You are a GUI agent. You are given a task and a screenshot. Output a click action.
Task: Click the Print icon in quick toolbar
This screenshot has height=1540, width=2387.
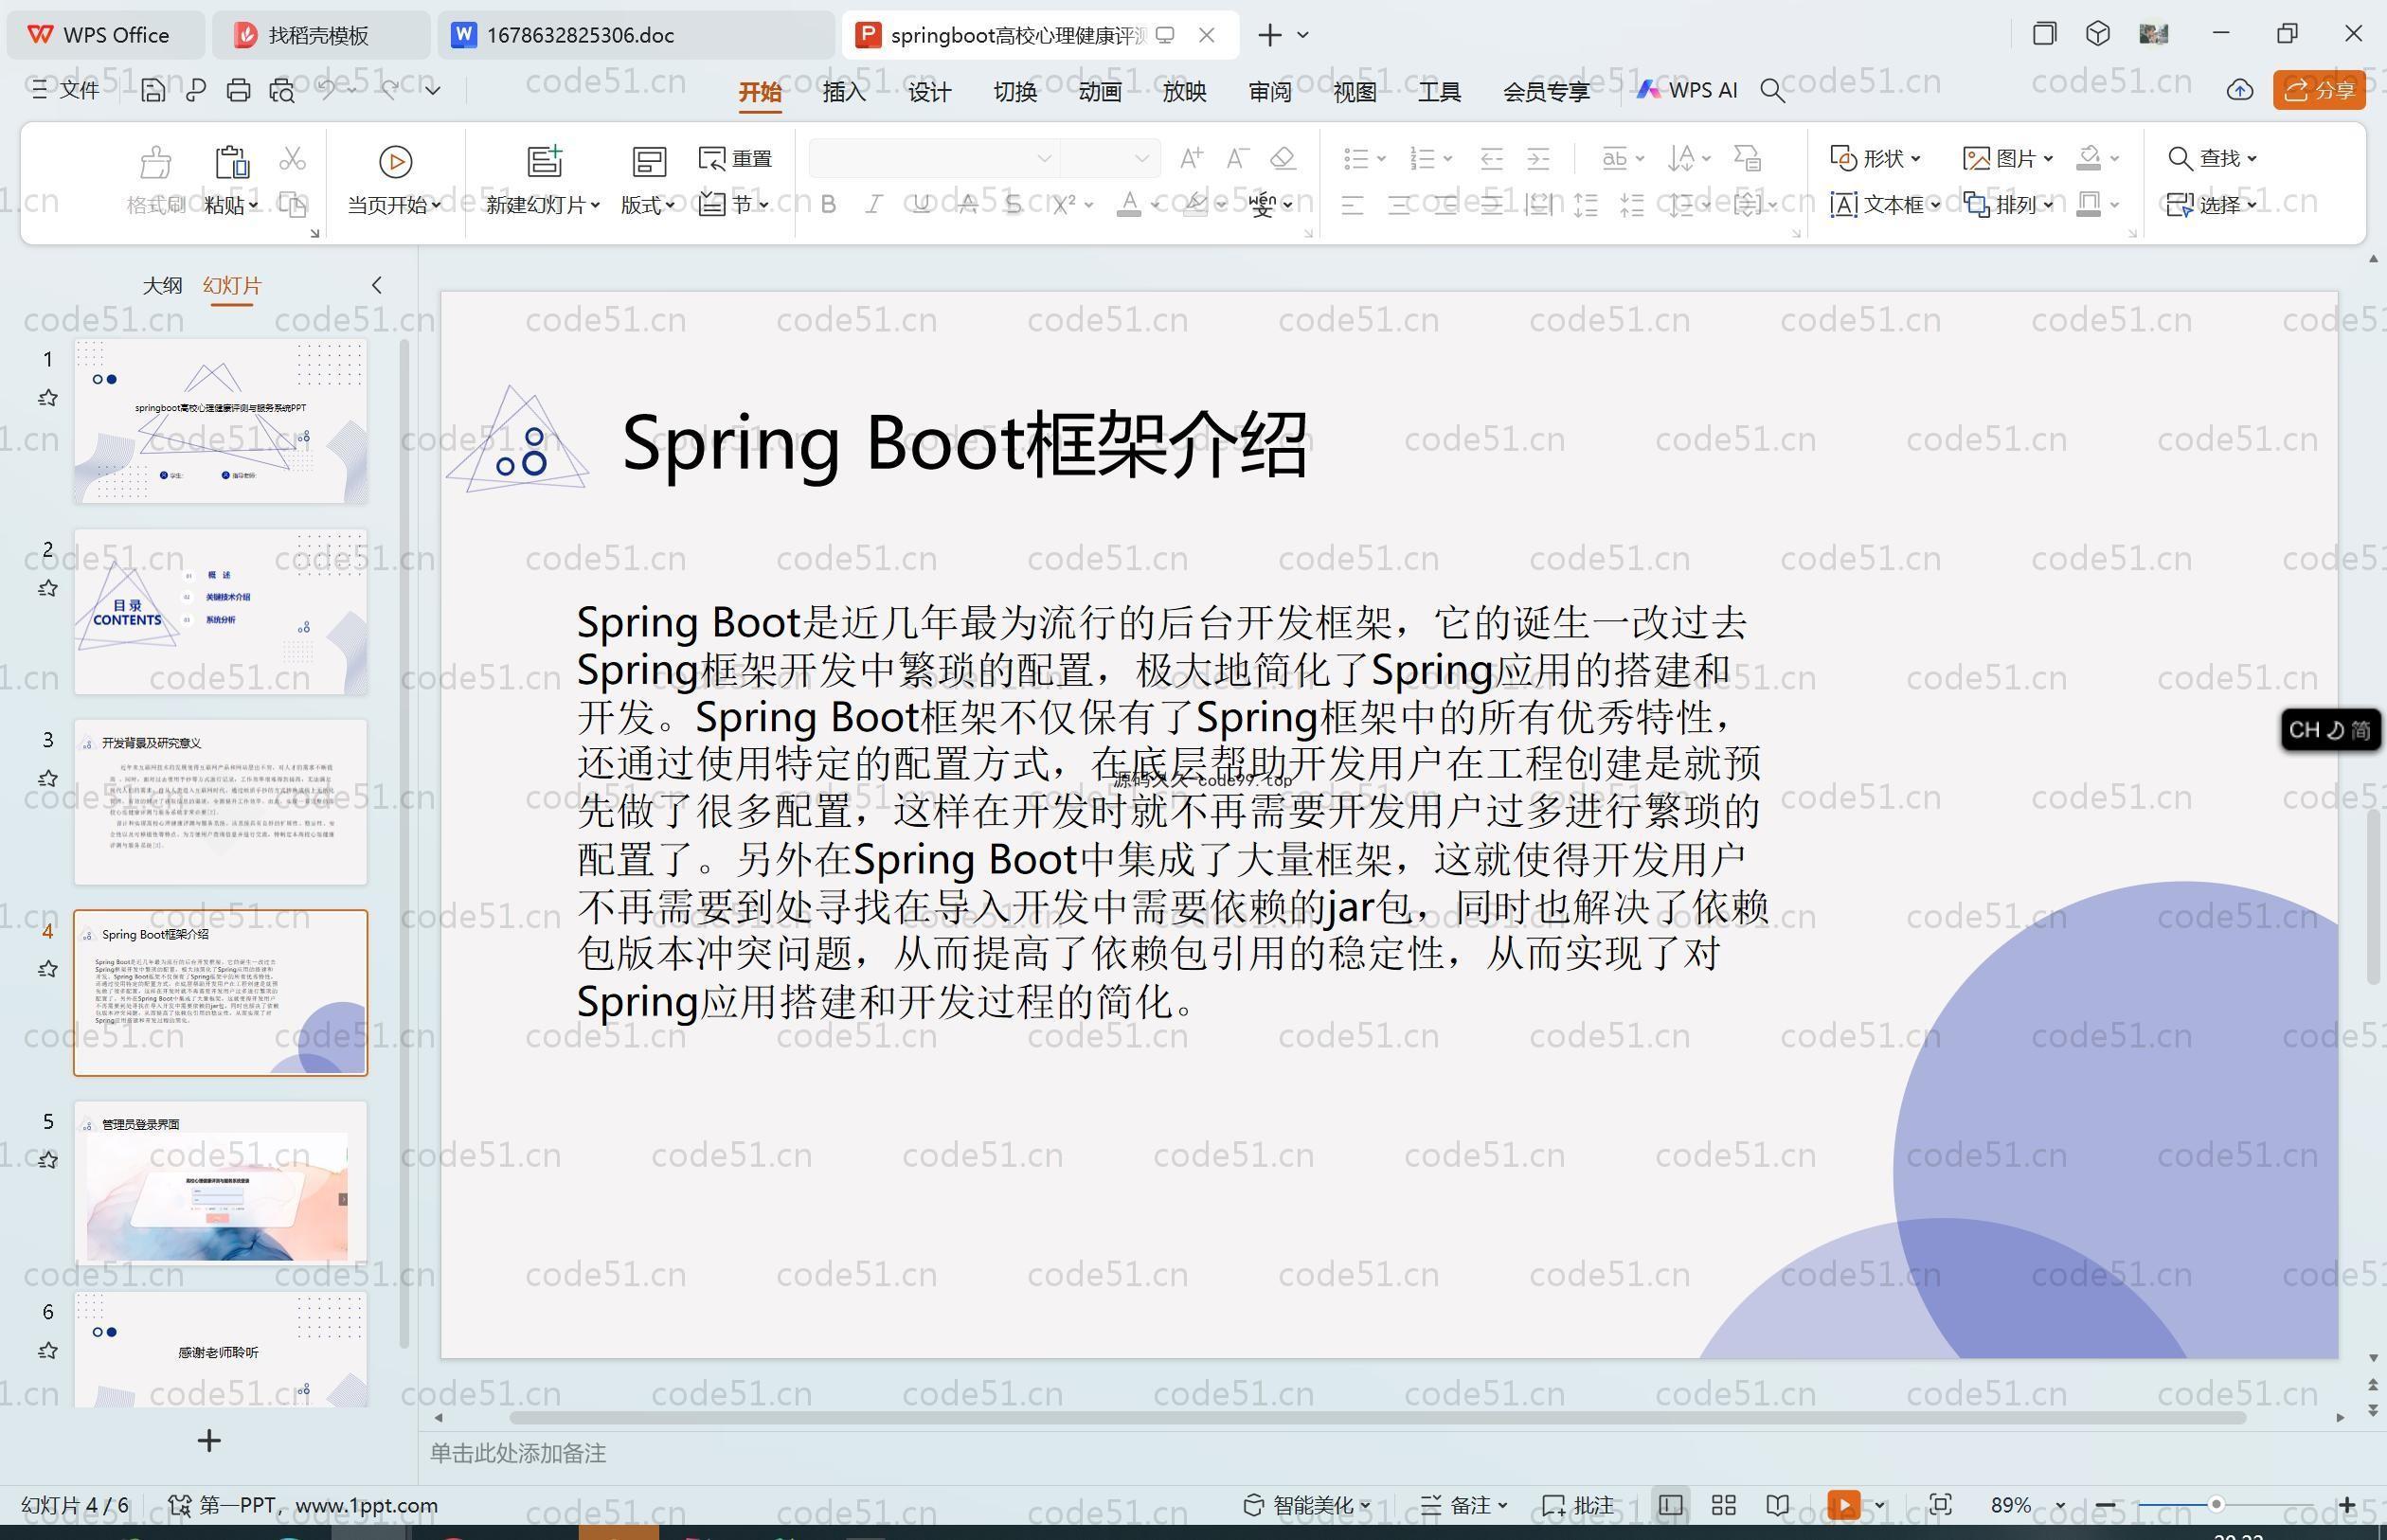coord(238,90)
